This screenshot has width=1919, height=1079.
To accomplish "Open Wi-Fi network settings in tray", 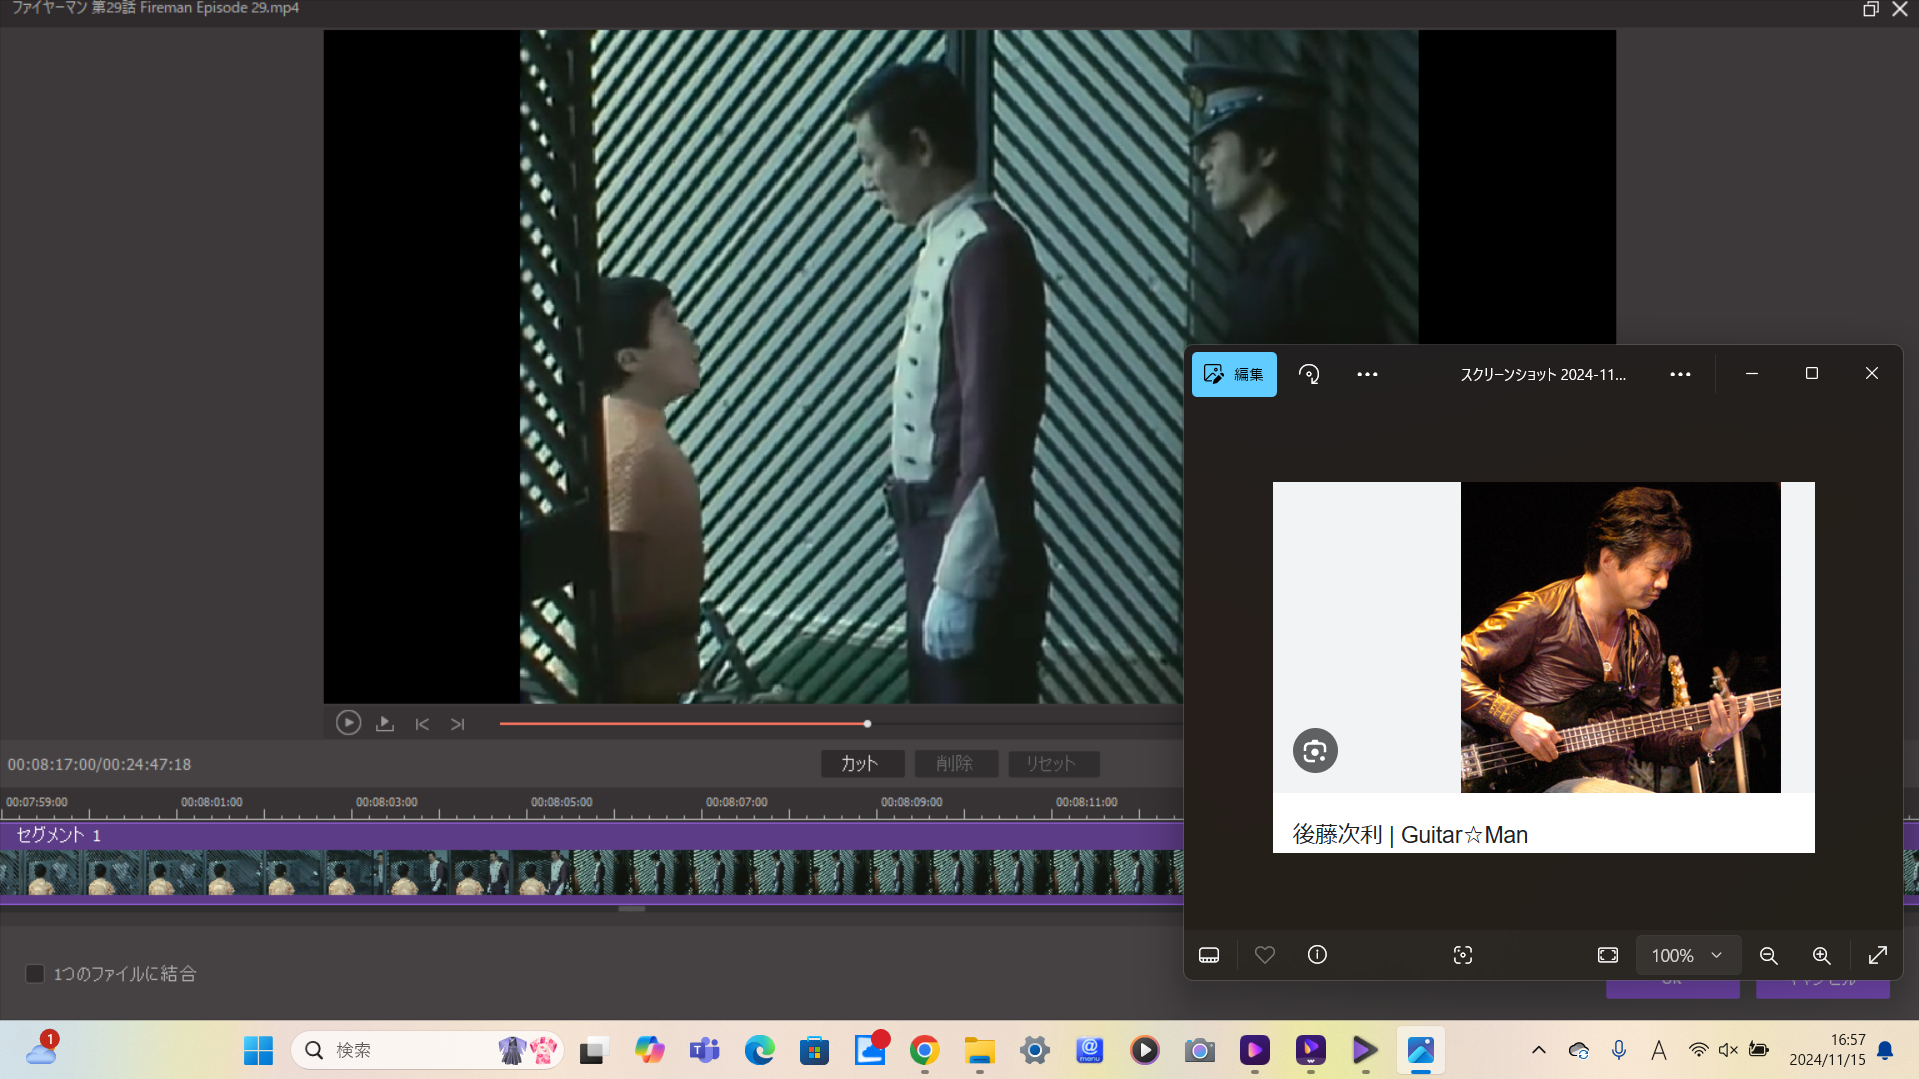I will tap(1698, 1050).
